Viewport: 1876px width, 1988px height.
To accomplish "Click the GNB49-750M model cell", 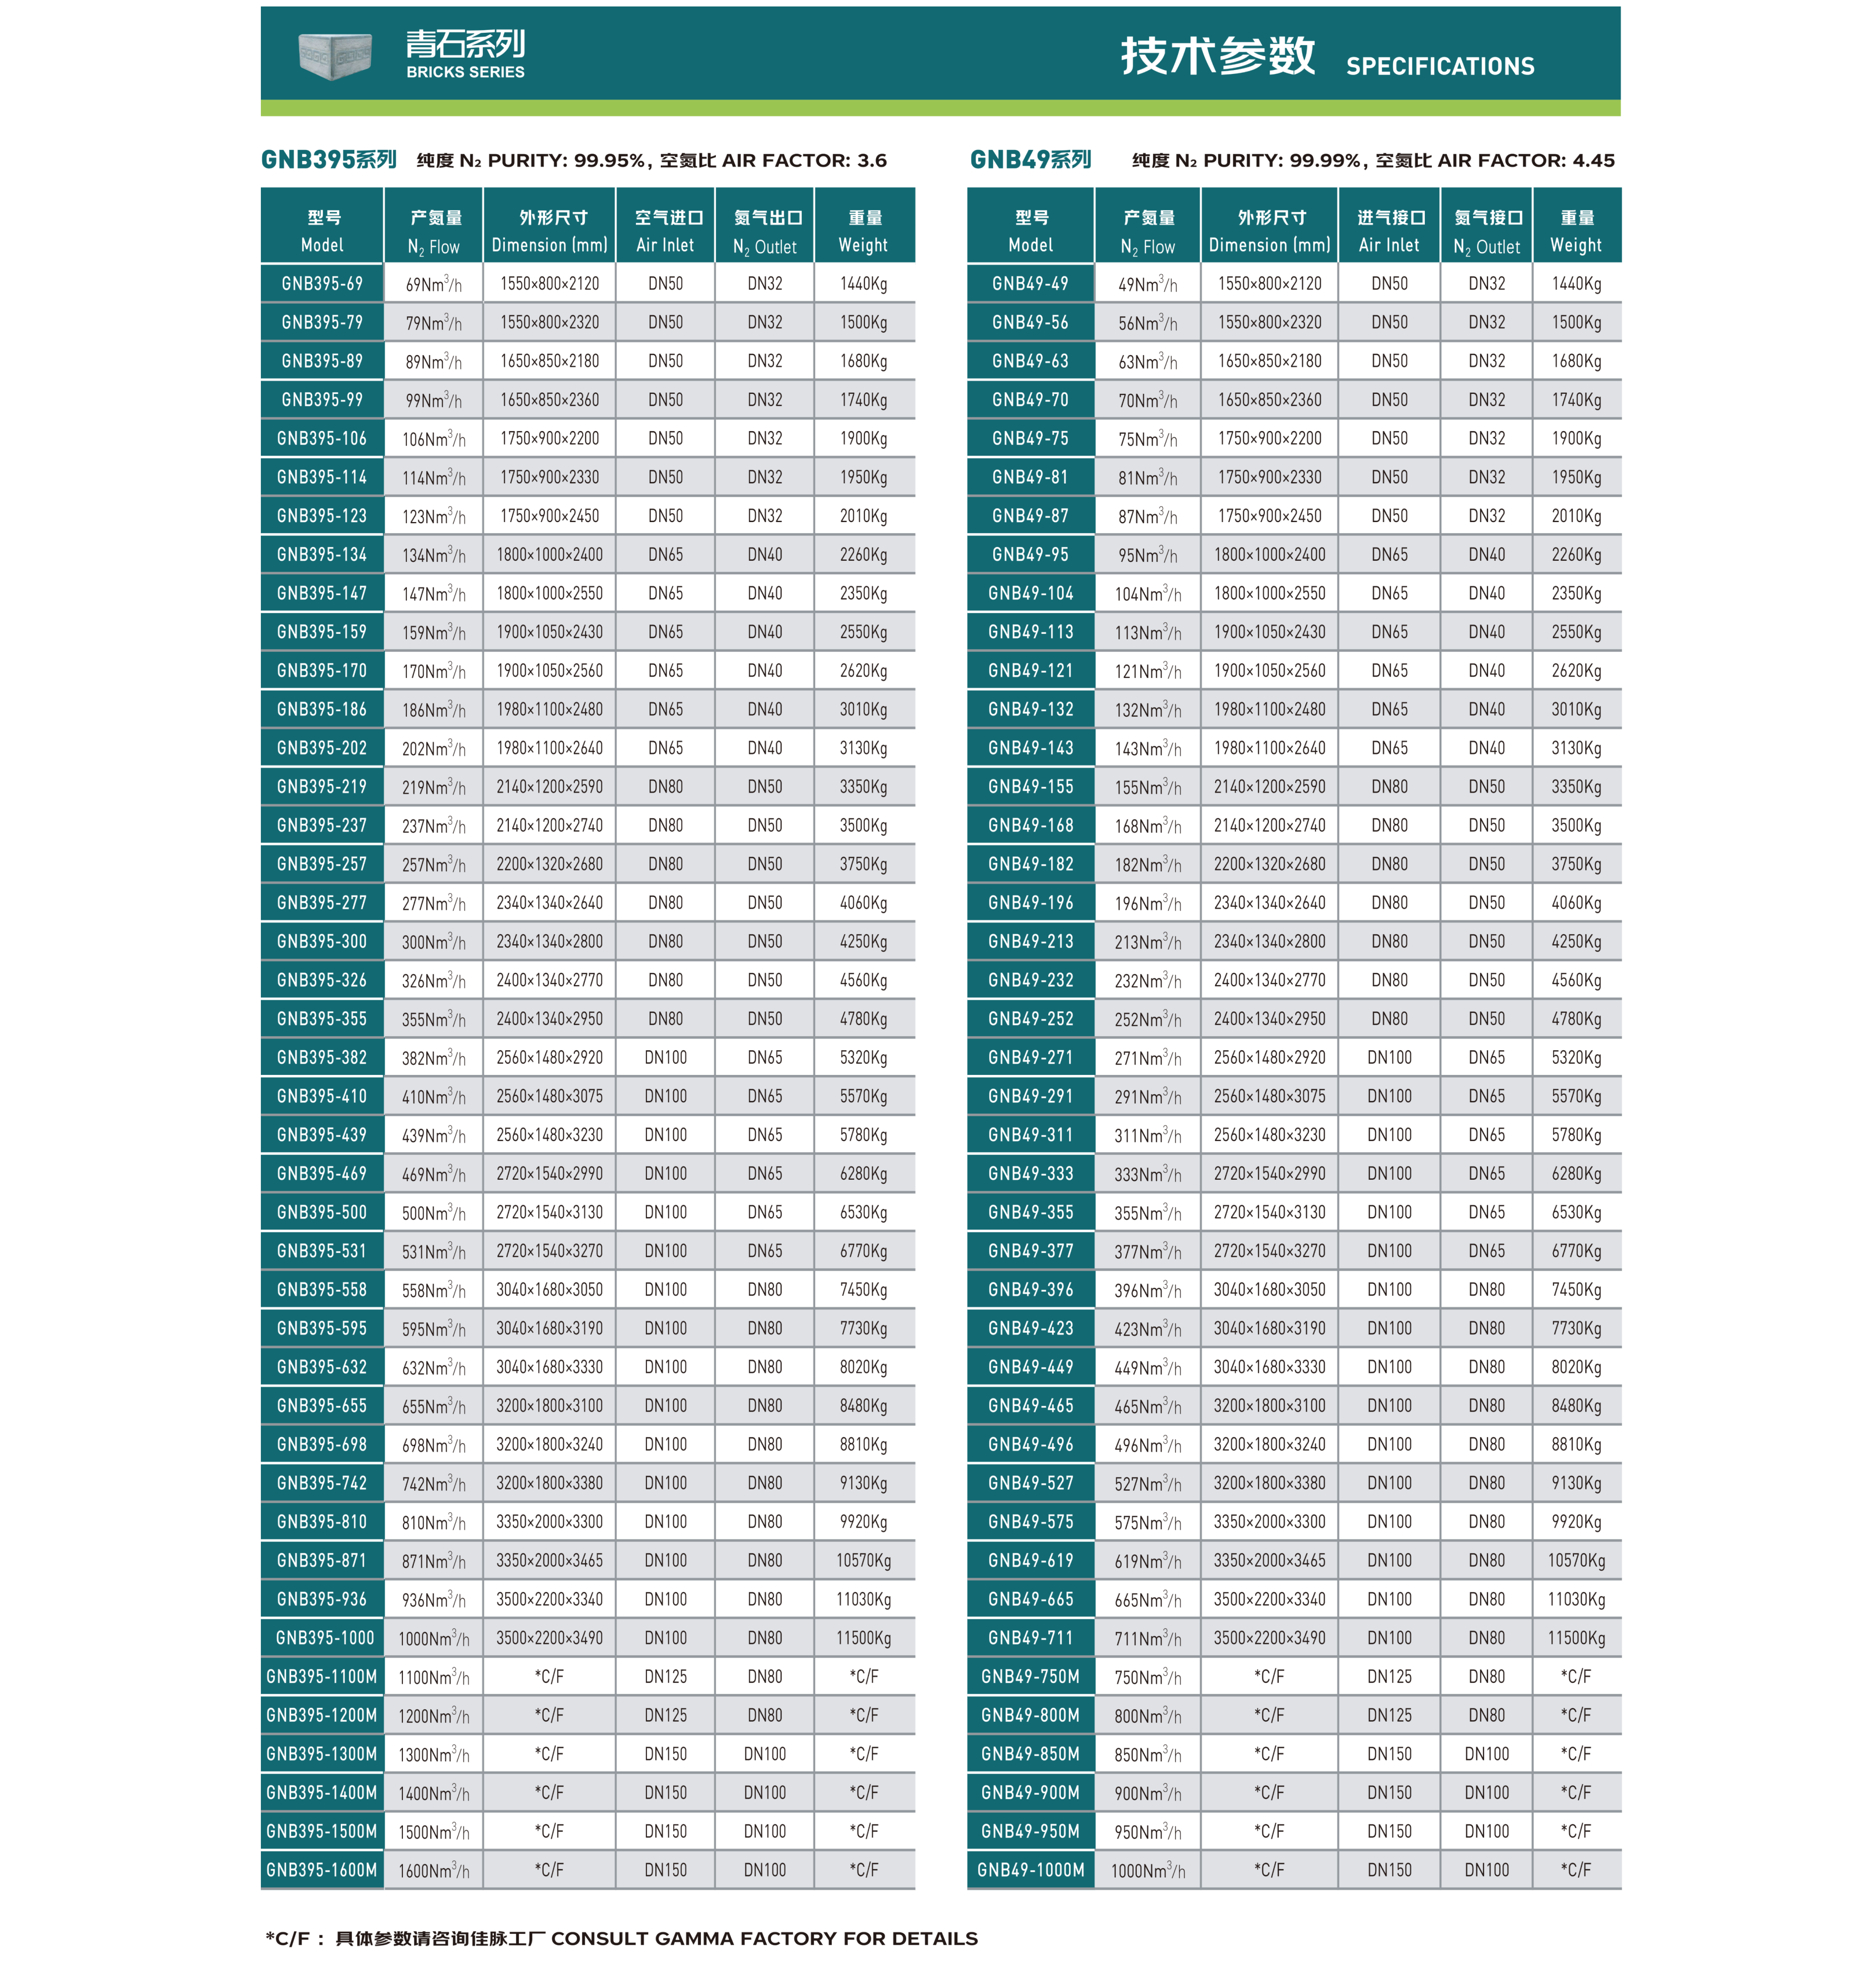I will click(x=1030, y=1677).
